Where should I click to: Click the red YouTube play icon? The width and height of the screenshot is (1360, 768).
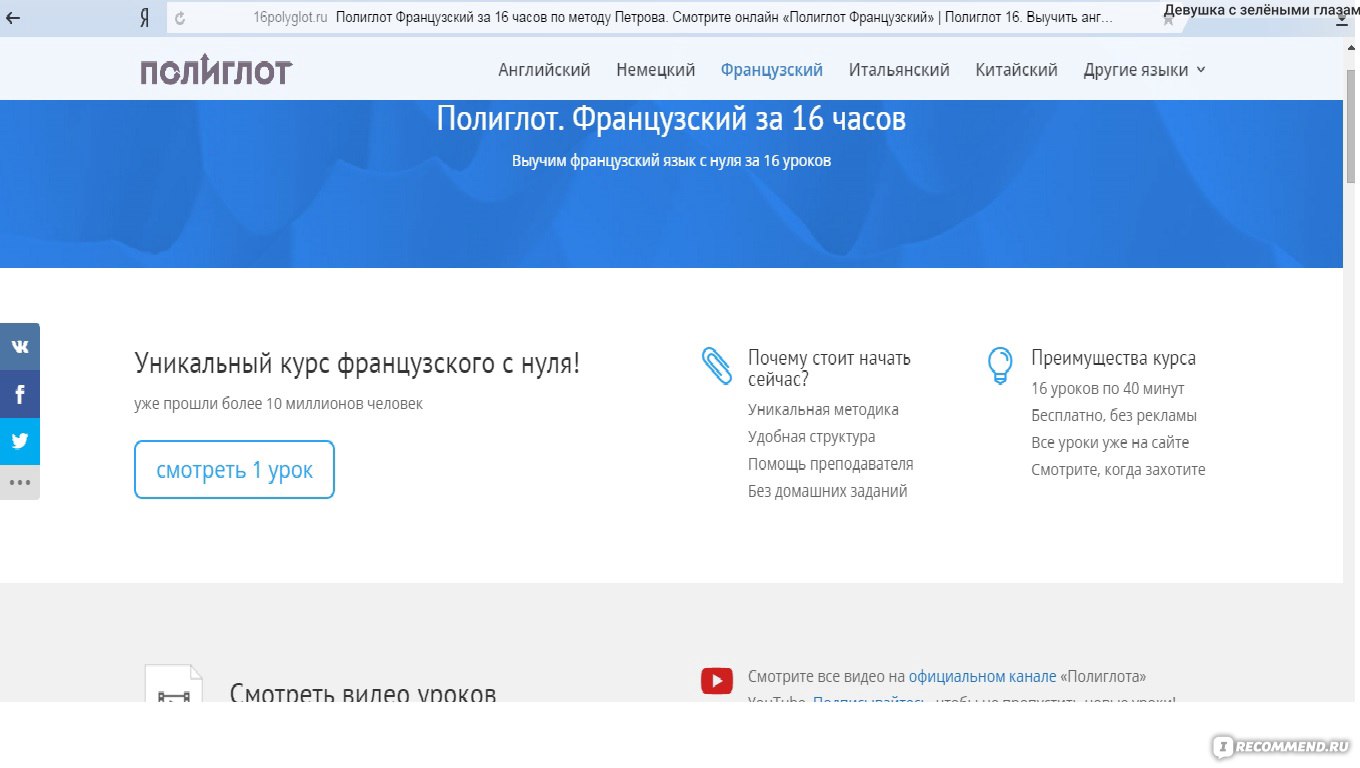(716, 681)
